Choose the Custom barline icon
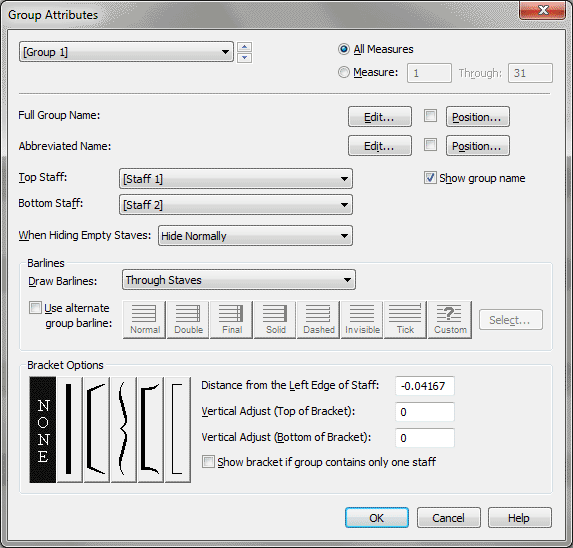The width and height of the screenshot is (573, 548). [450, 320]
